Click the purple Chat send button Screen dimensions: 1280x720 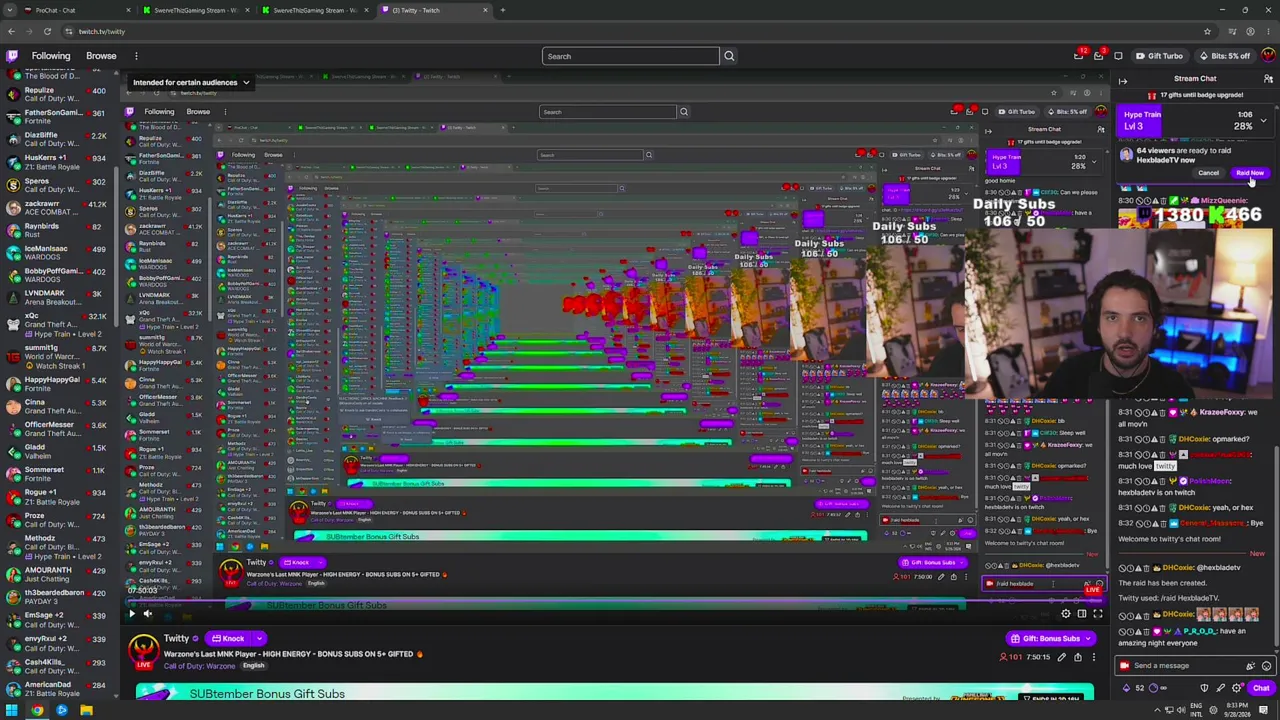click(x=1261, y=688)
